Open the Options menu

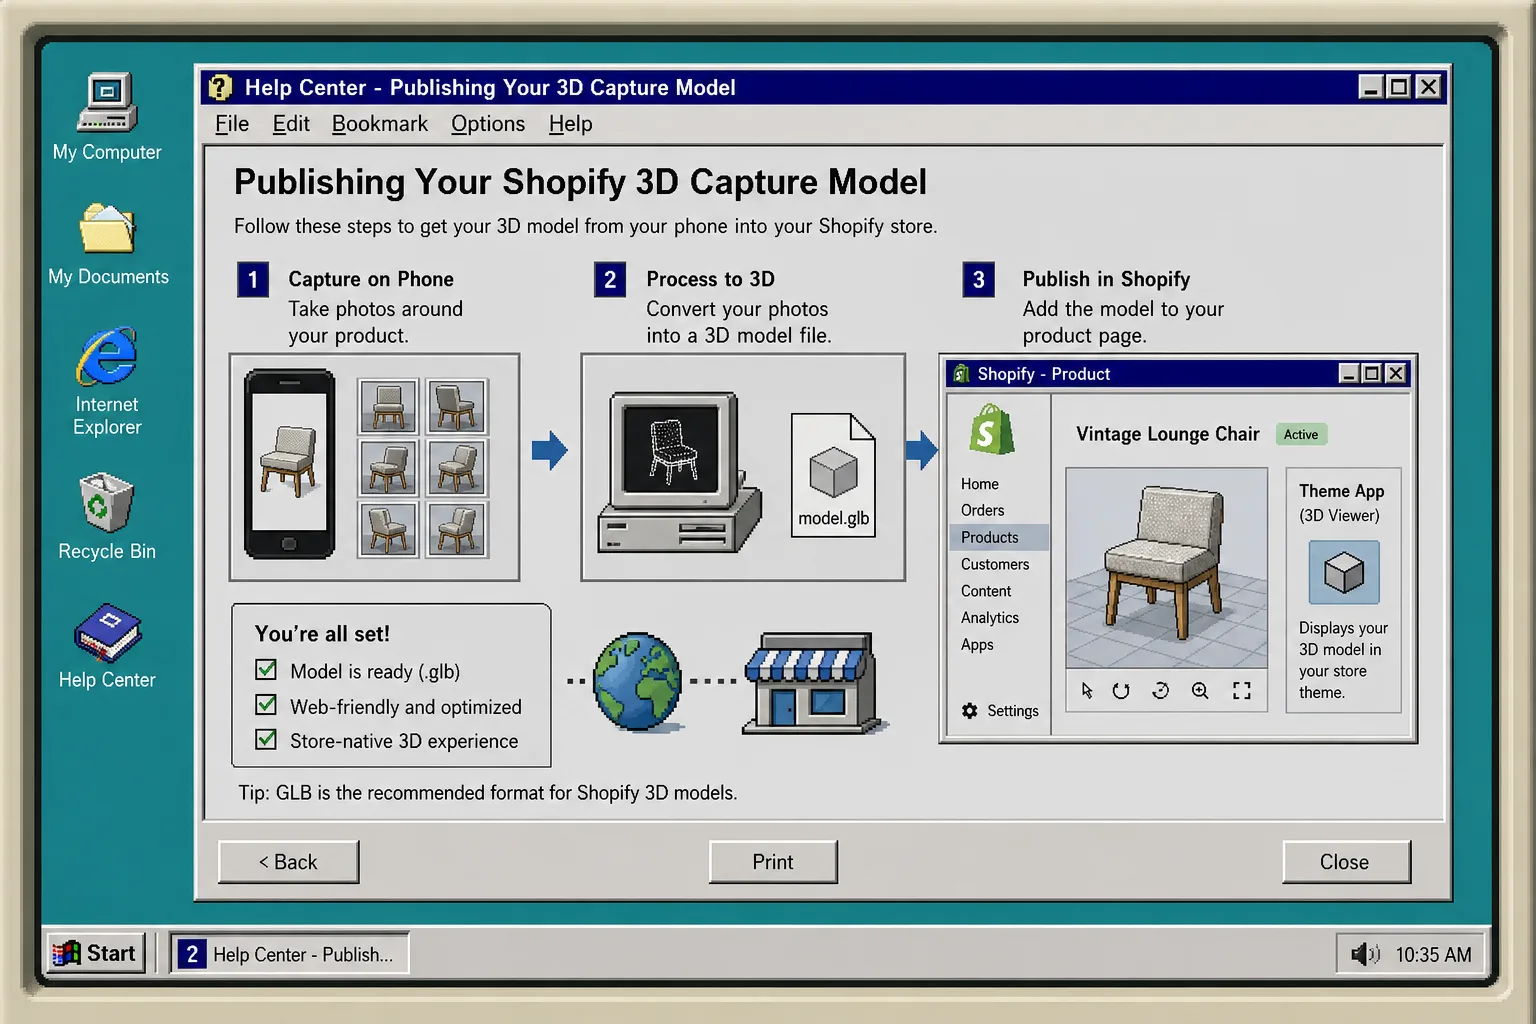(x=488, y=124)
